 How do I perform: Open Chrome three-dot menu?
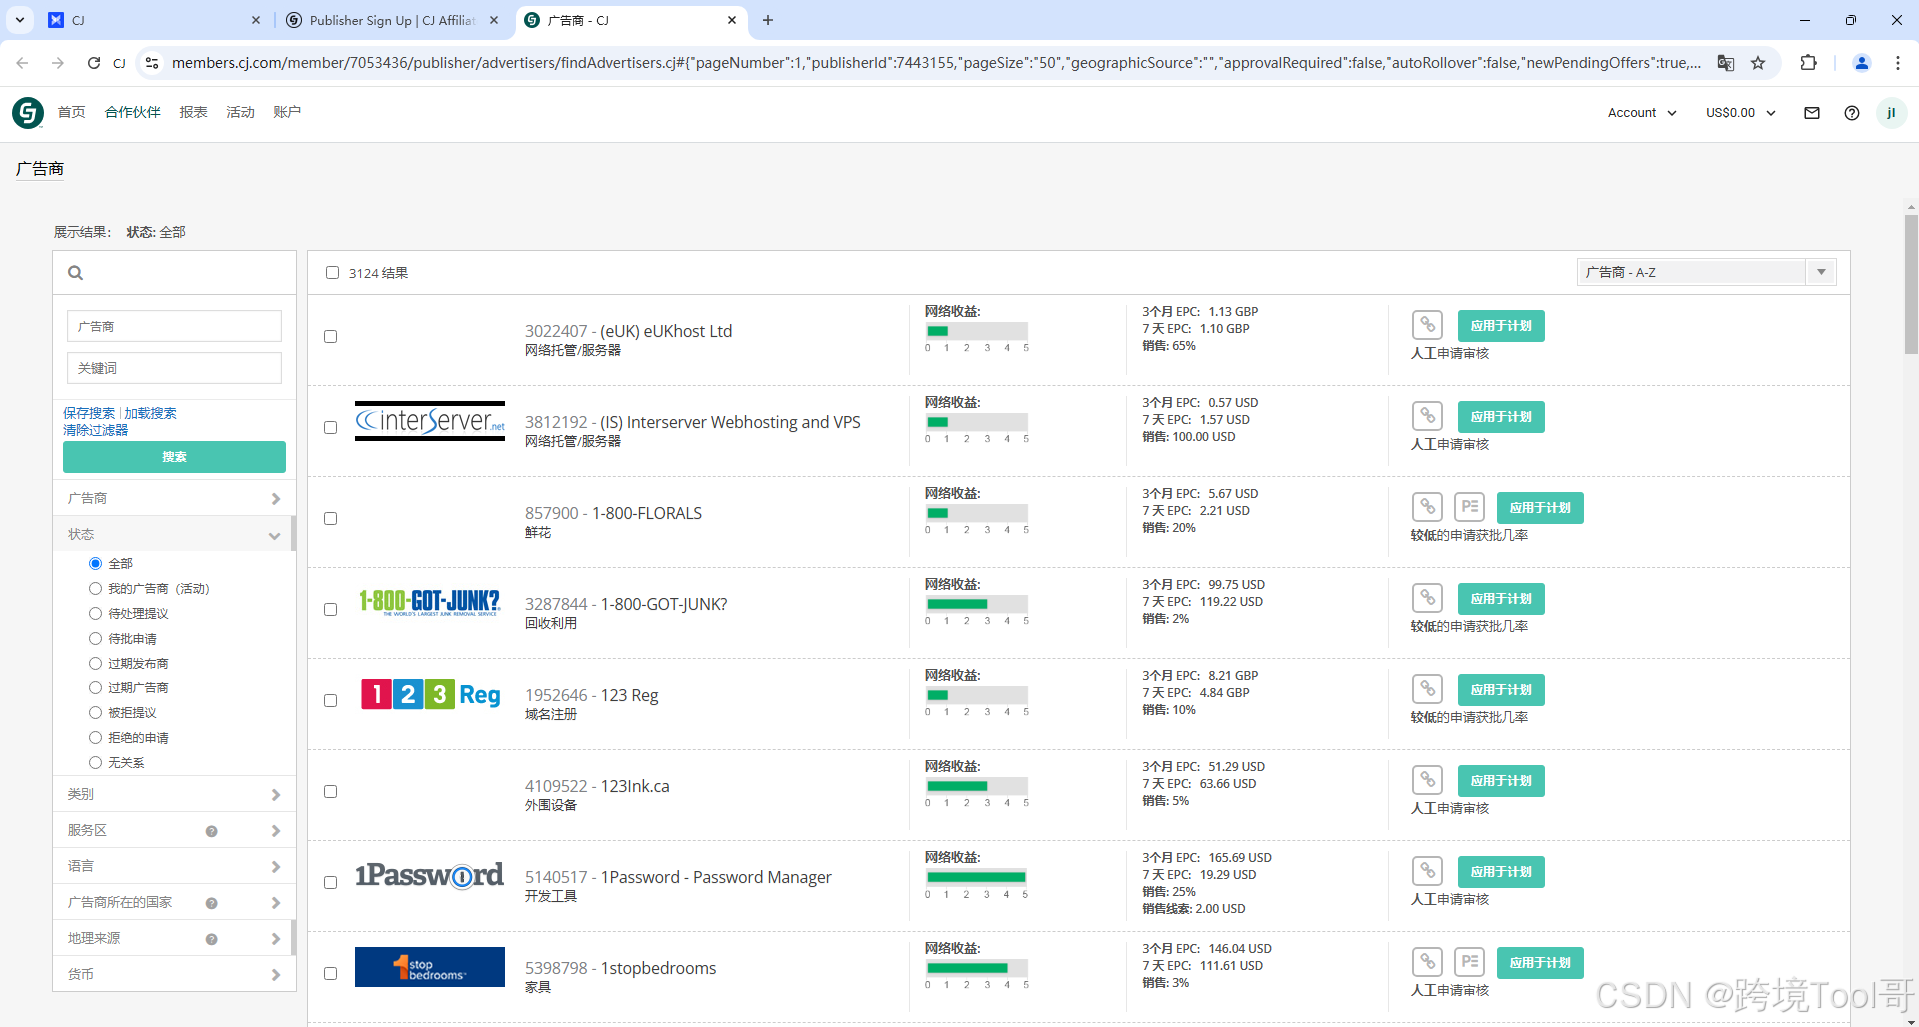coord(1897,63)
